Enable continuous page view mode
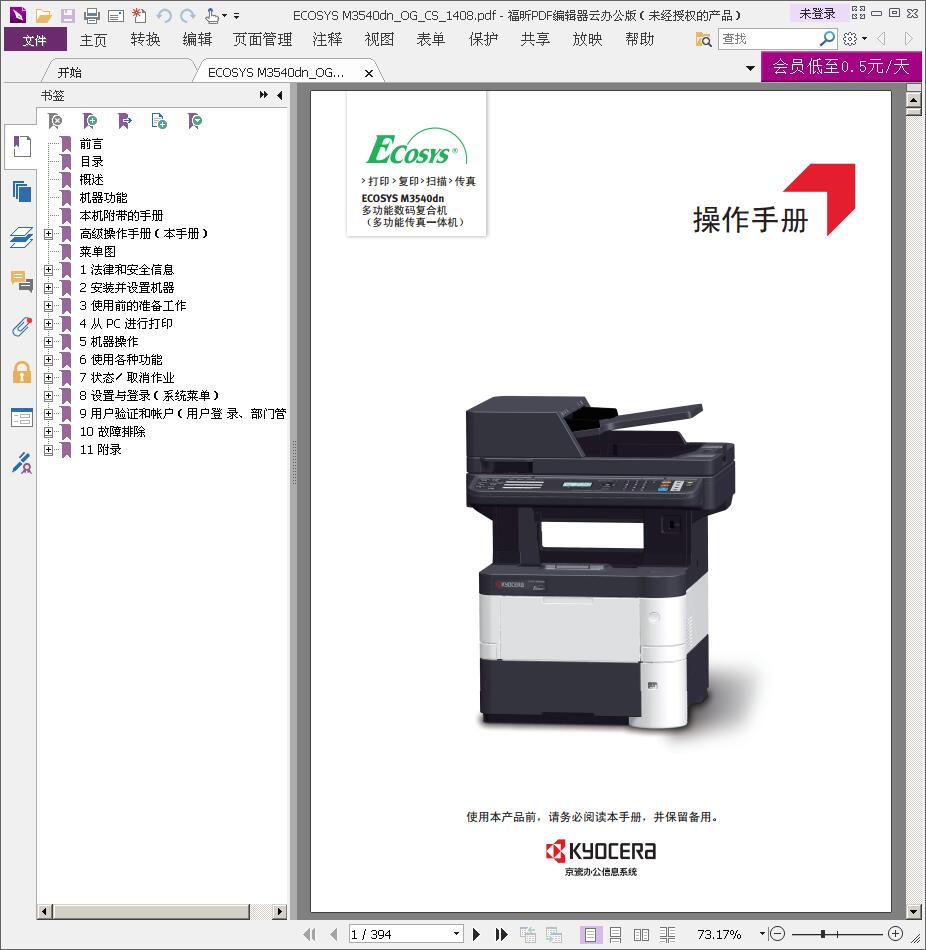This screenshot has height=950, width=926. (x=615, y=934)
